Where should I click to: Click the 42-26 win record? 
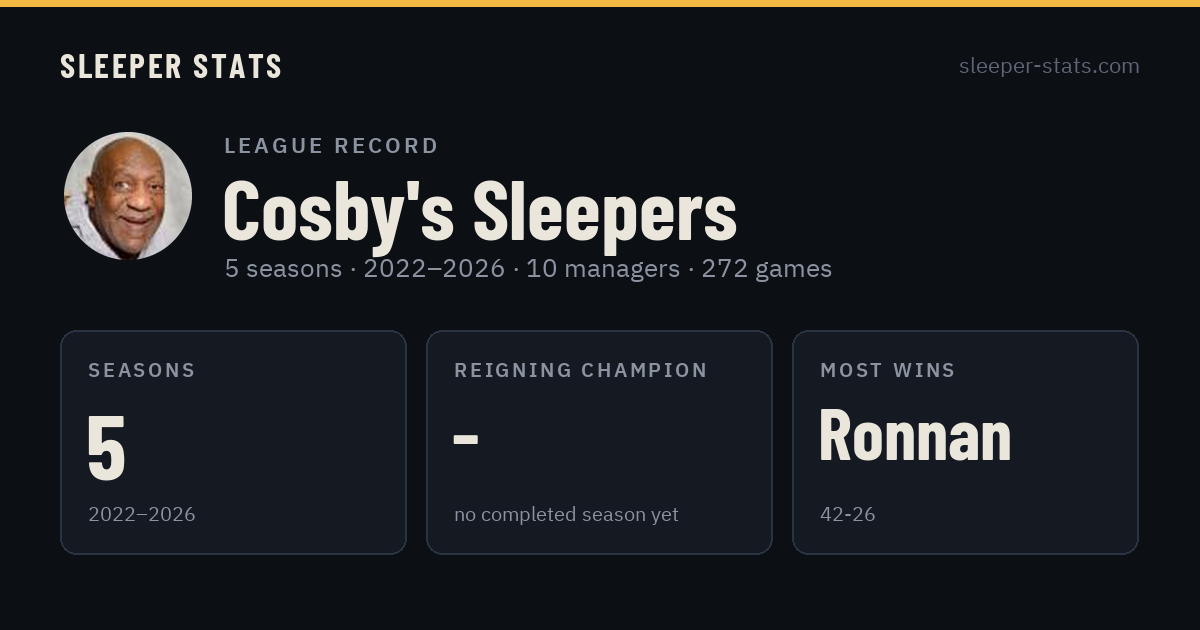coord(847,514)
